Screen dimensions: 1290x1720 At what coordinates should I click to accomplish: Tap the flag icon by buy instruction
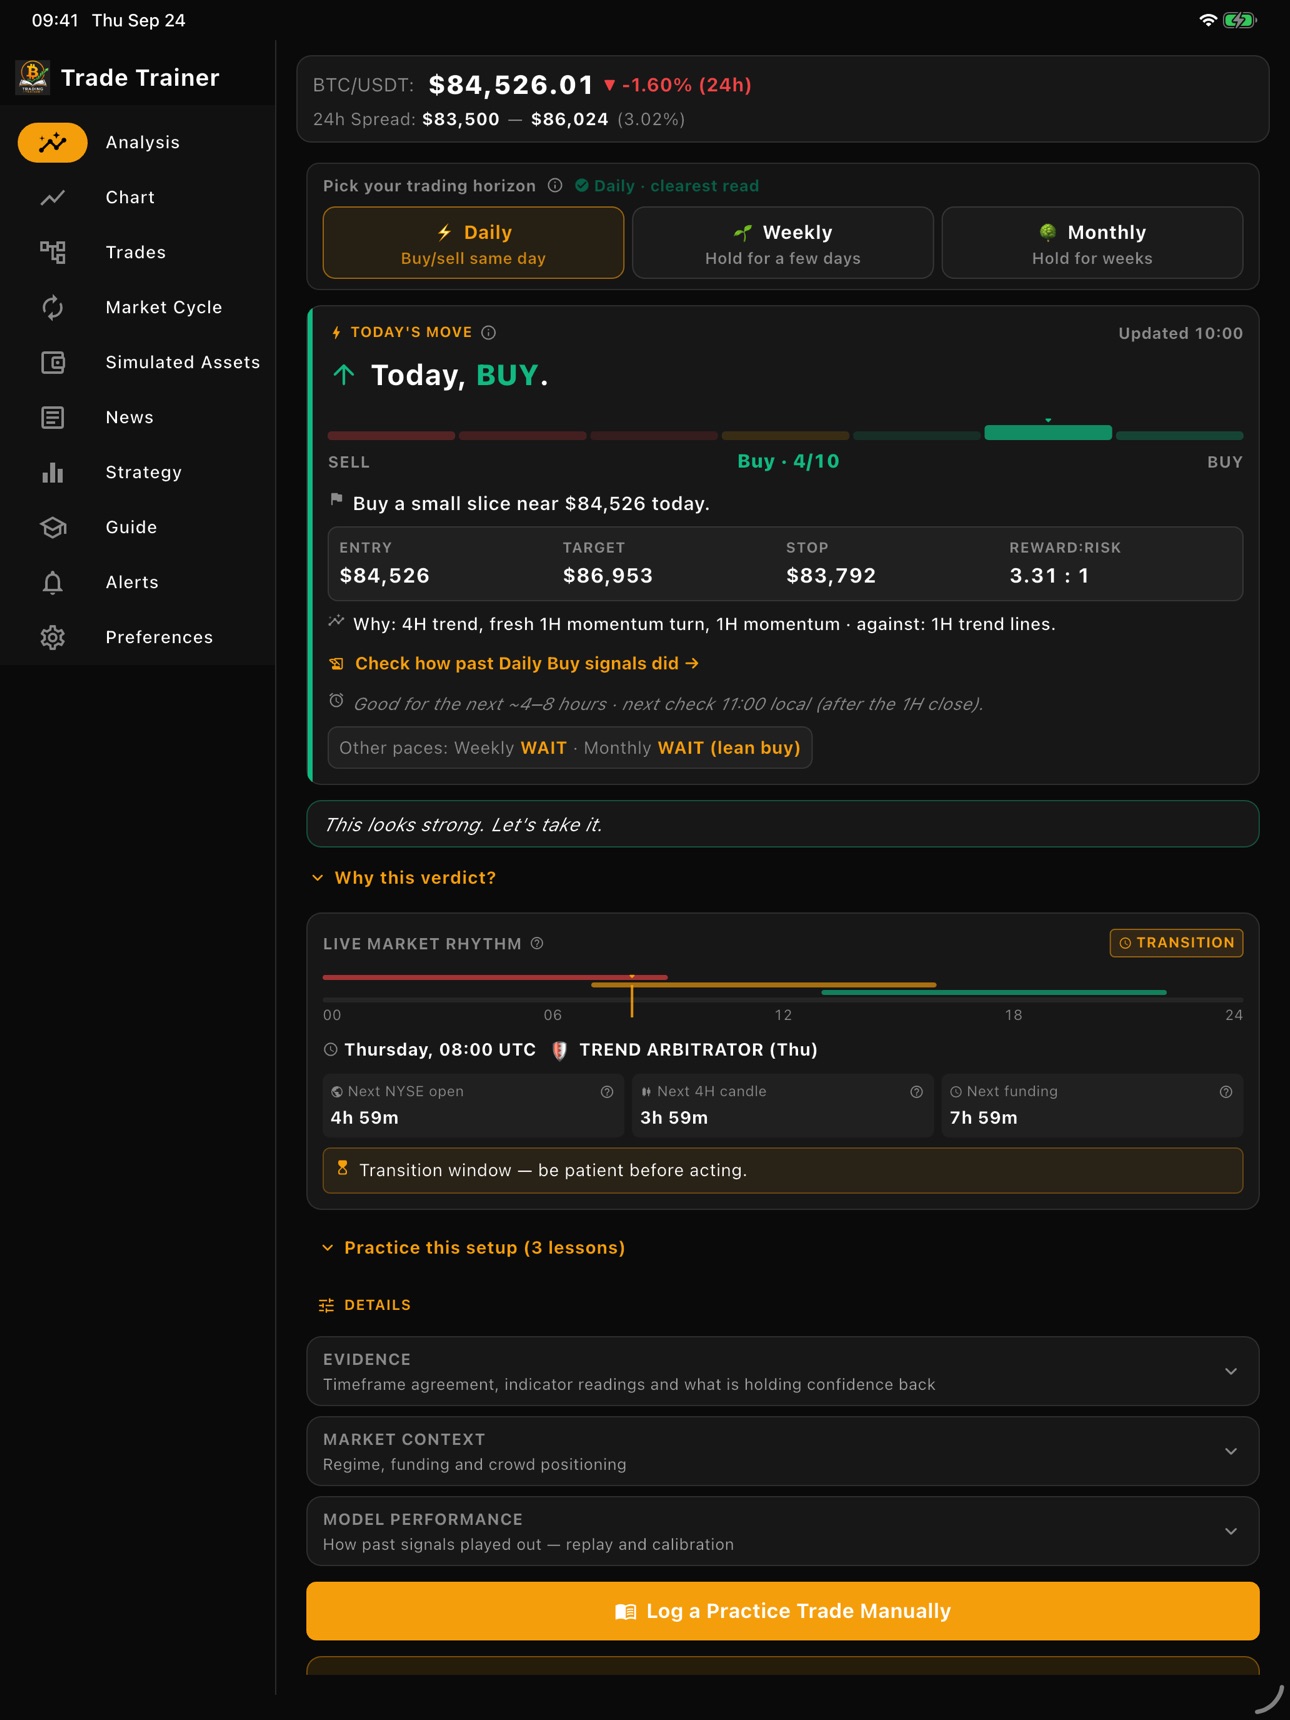pyautogui.click(x=337, y=500)
